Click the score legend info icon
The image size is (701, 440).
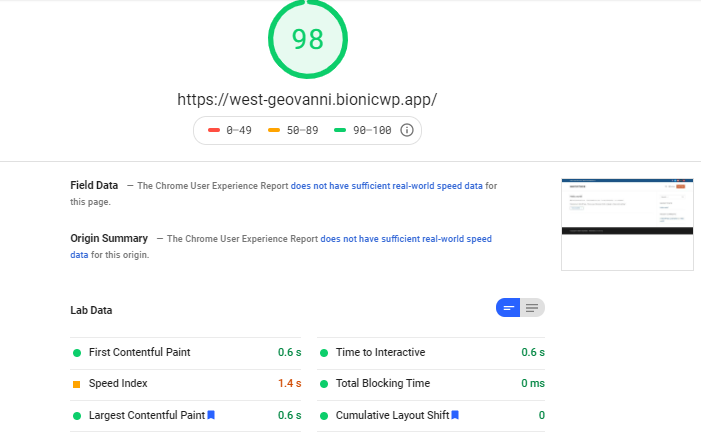click(406, 130)
